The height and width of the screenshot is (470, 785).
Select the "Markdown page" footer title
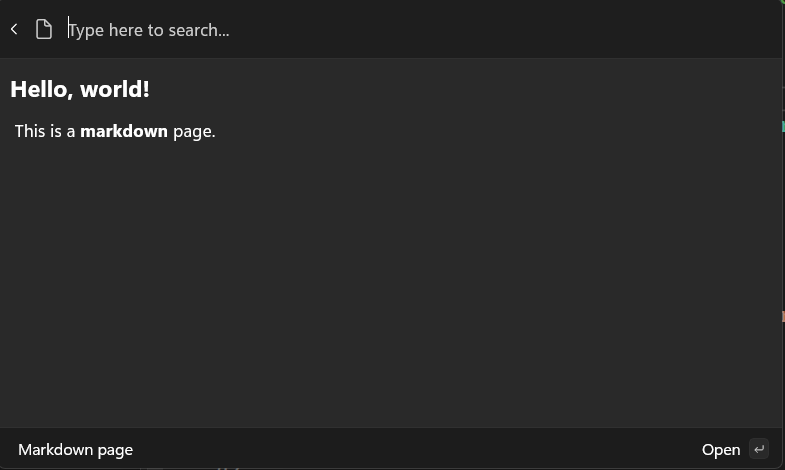pos(75,450)
